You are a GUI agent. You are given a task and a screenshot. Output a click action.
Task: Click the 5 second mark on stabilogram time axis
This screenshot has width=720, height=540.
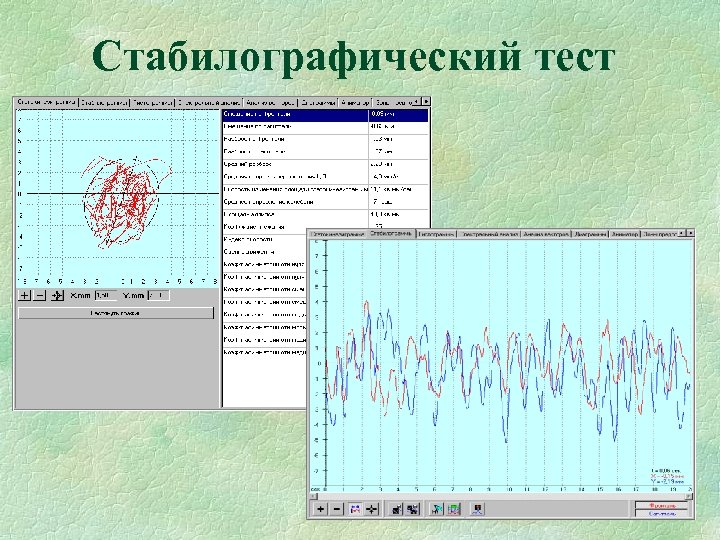coord(416,489)
